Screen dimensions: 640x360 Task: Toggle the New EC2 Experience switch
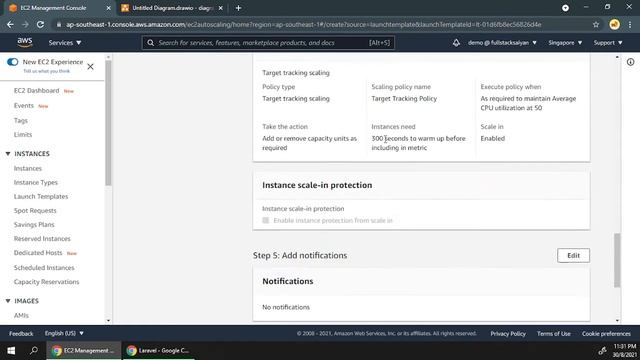(x=13, y=62)
